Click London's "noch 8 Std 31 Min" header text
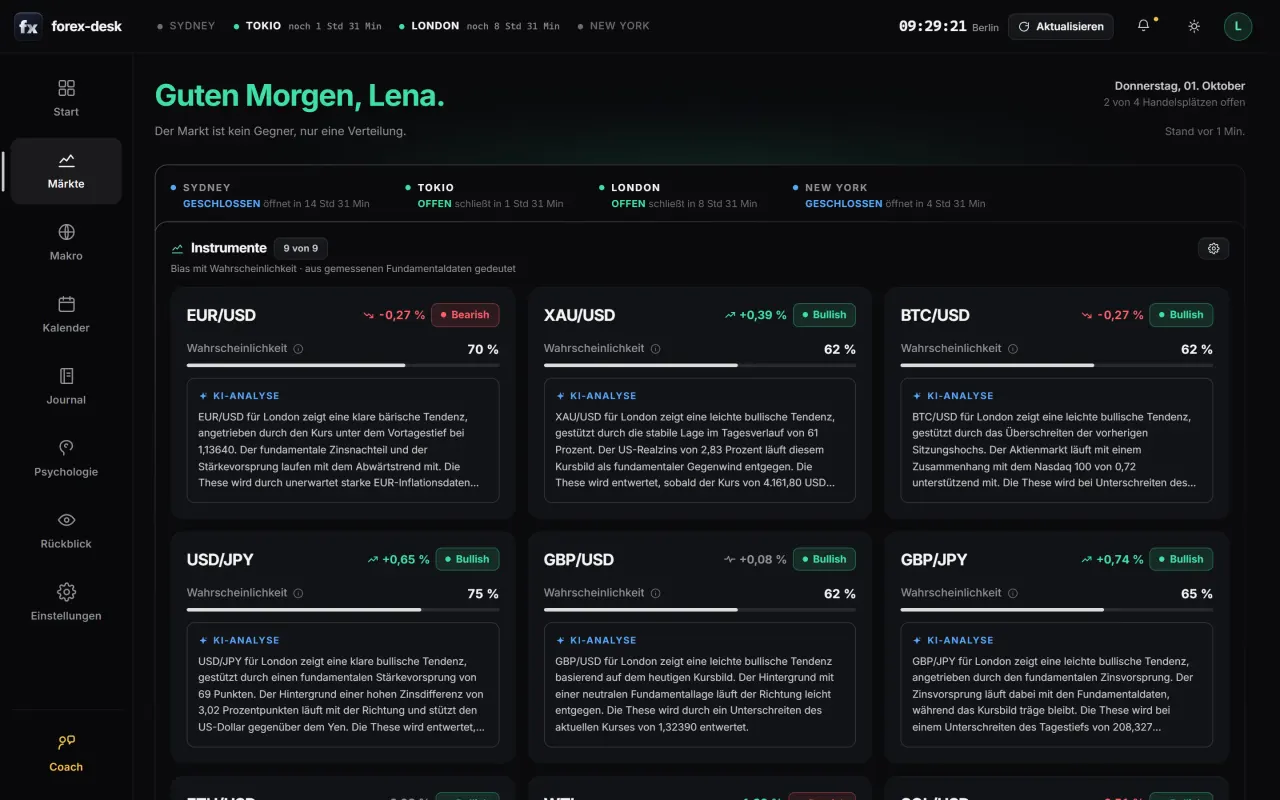Screen dimensions: 1280x800 (513, 27)
